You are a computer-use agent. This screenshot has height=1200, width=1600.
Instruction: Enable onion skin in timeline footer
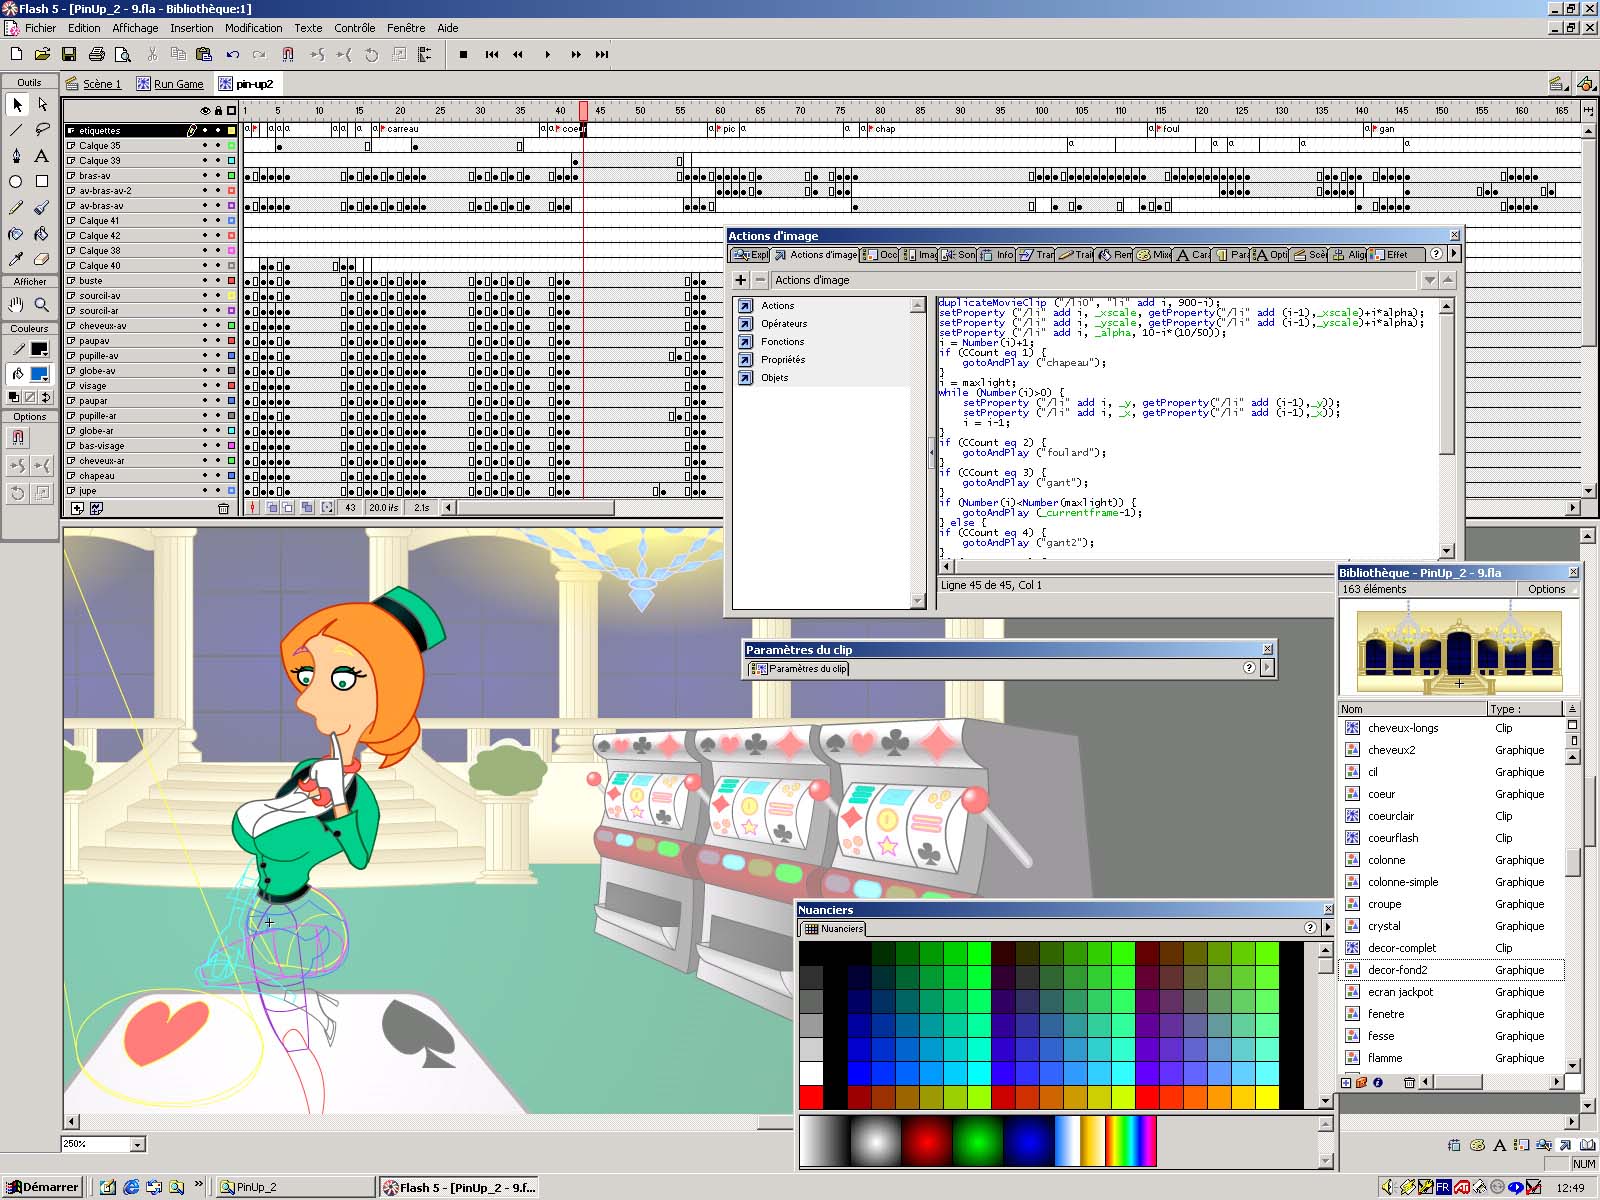[x=271, y=508]
